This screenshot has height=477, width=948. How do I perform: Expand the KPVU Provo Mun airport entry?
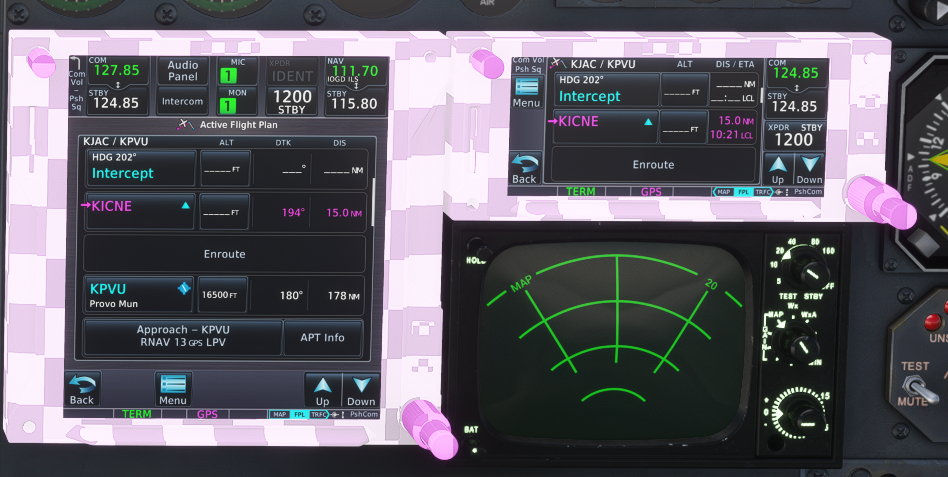click(x=139, y=295)
